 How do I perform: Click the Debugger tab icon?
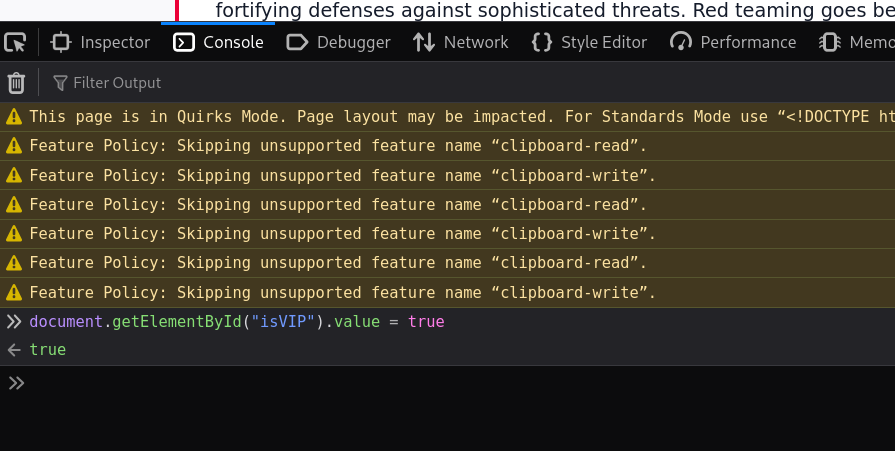(x=297, y=42)
